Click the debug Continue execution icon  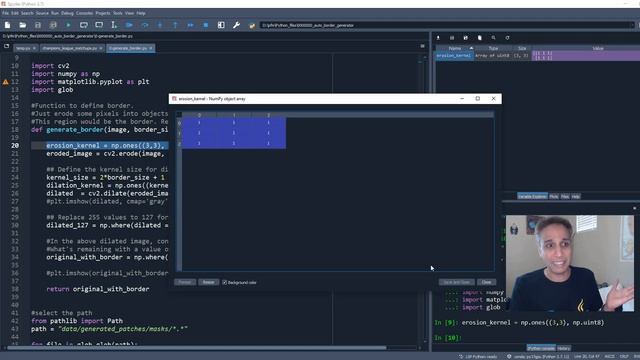[190, 25]
